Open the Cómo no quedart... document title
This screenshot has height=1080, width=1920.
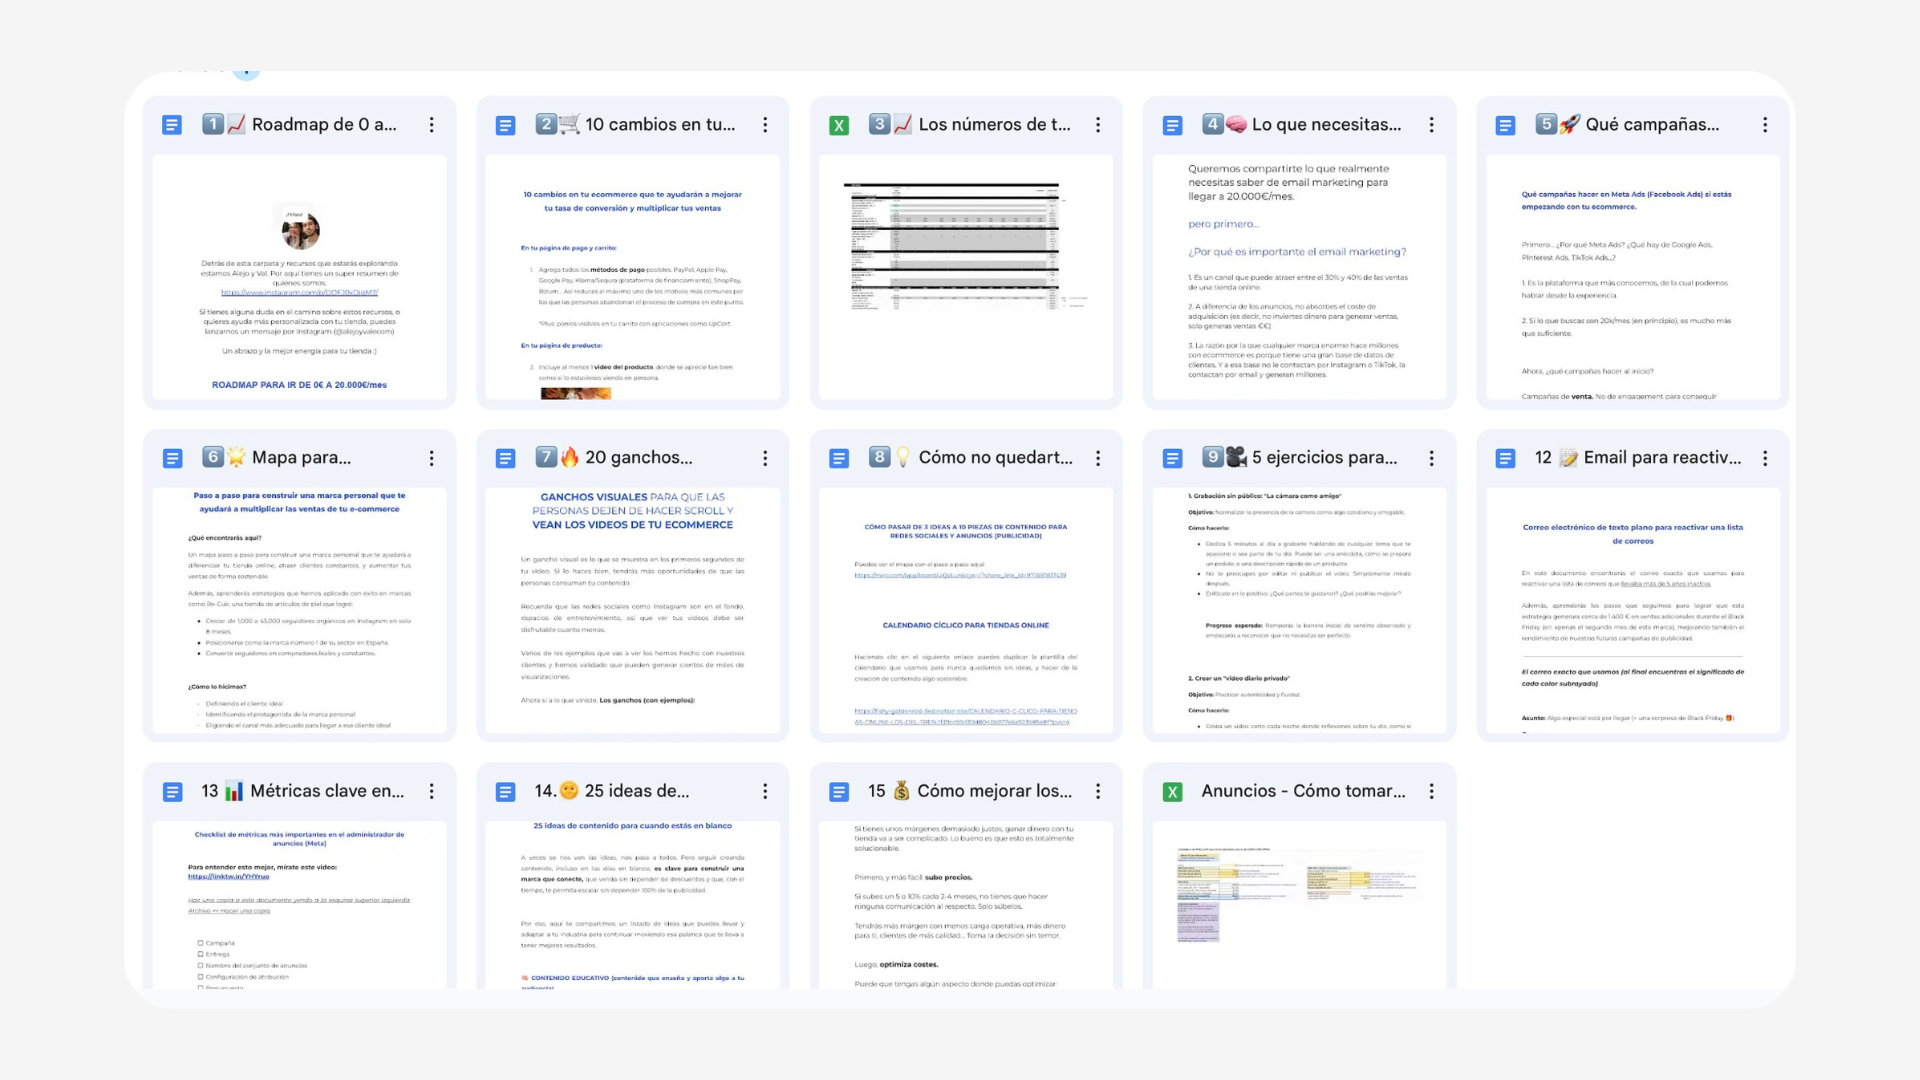[x=994, y=458]
